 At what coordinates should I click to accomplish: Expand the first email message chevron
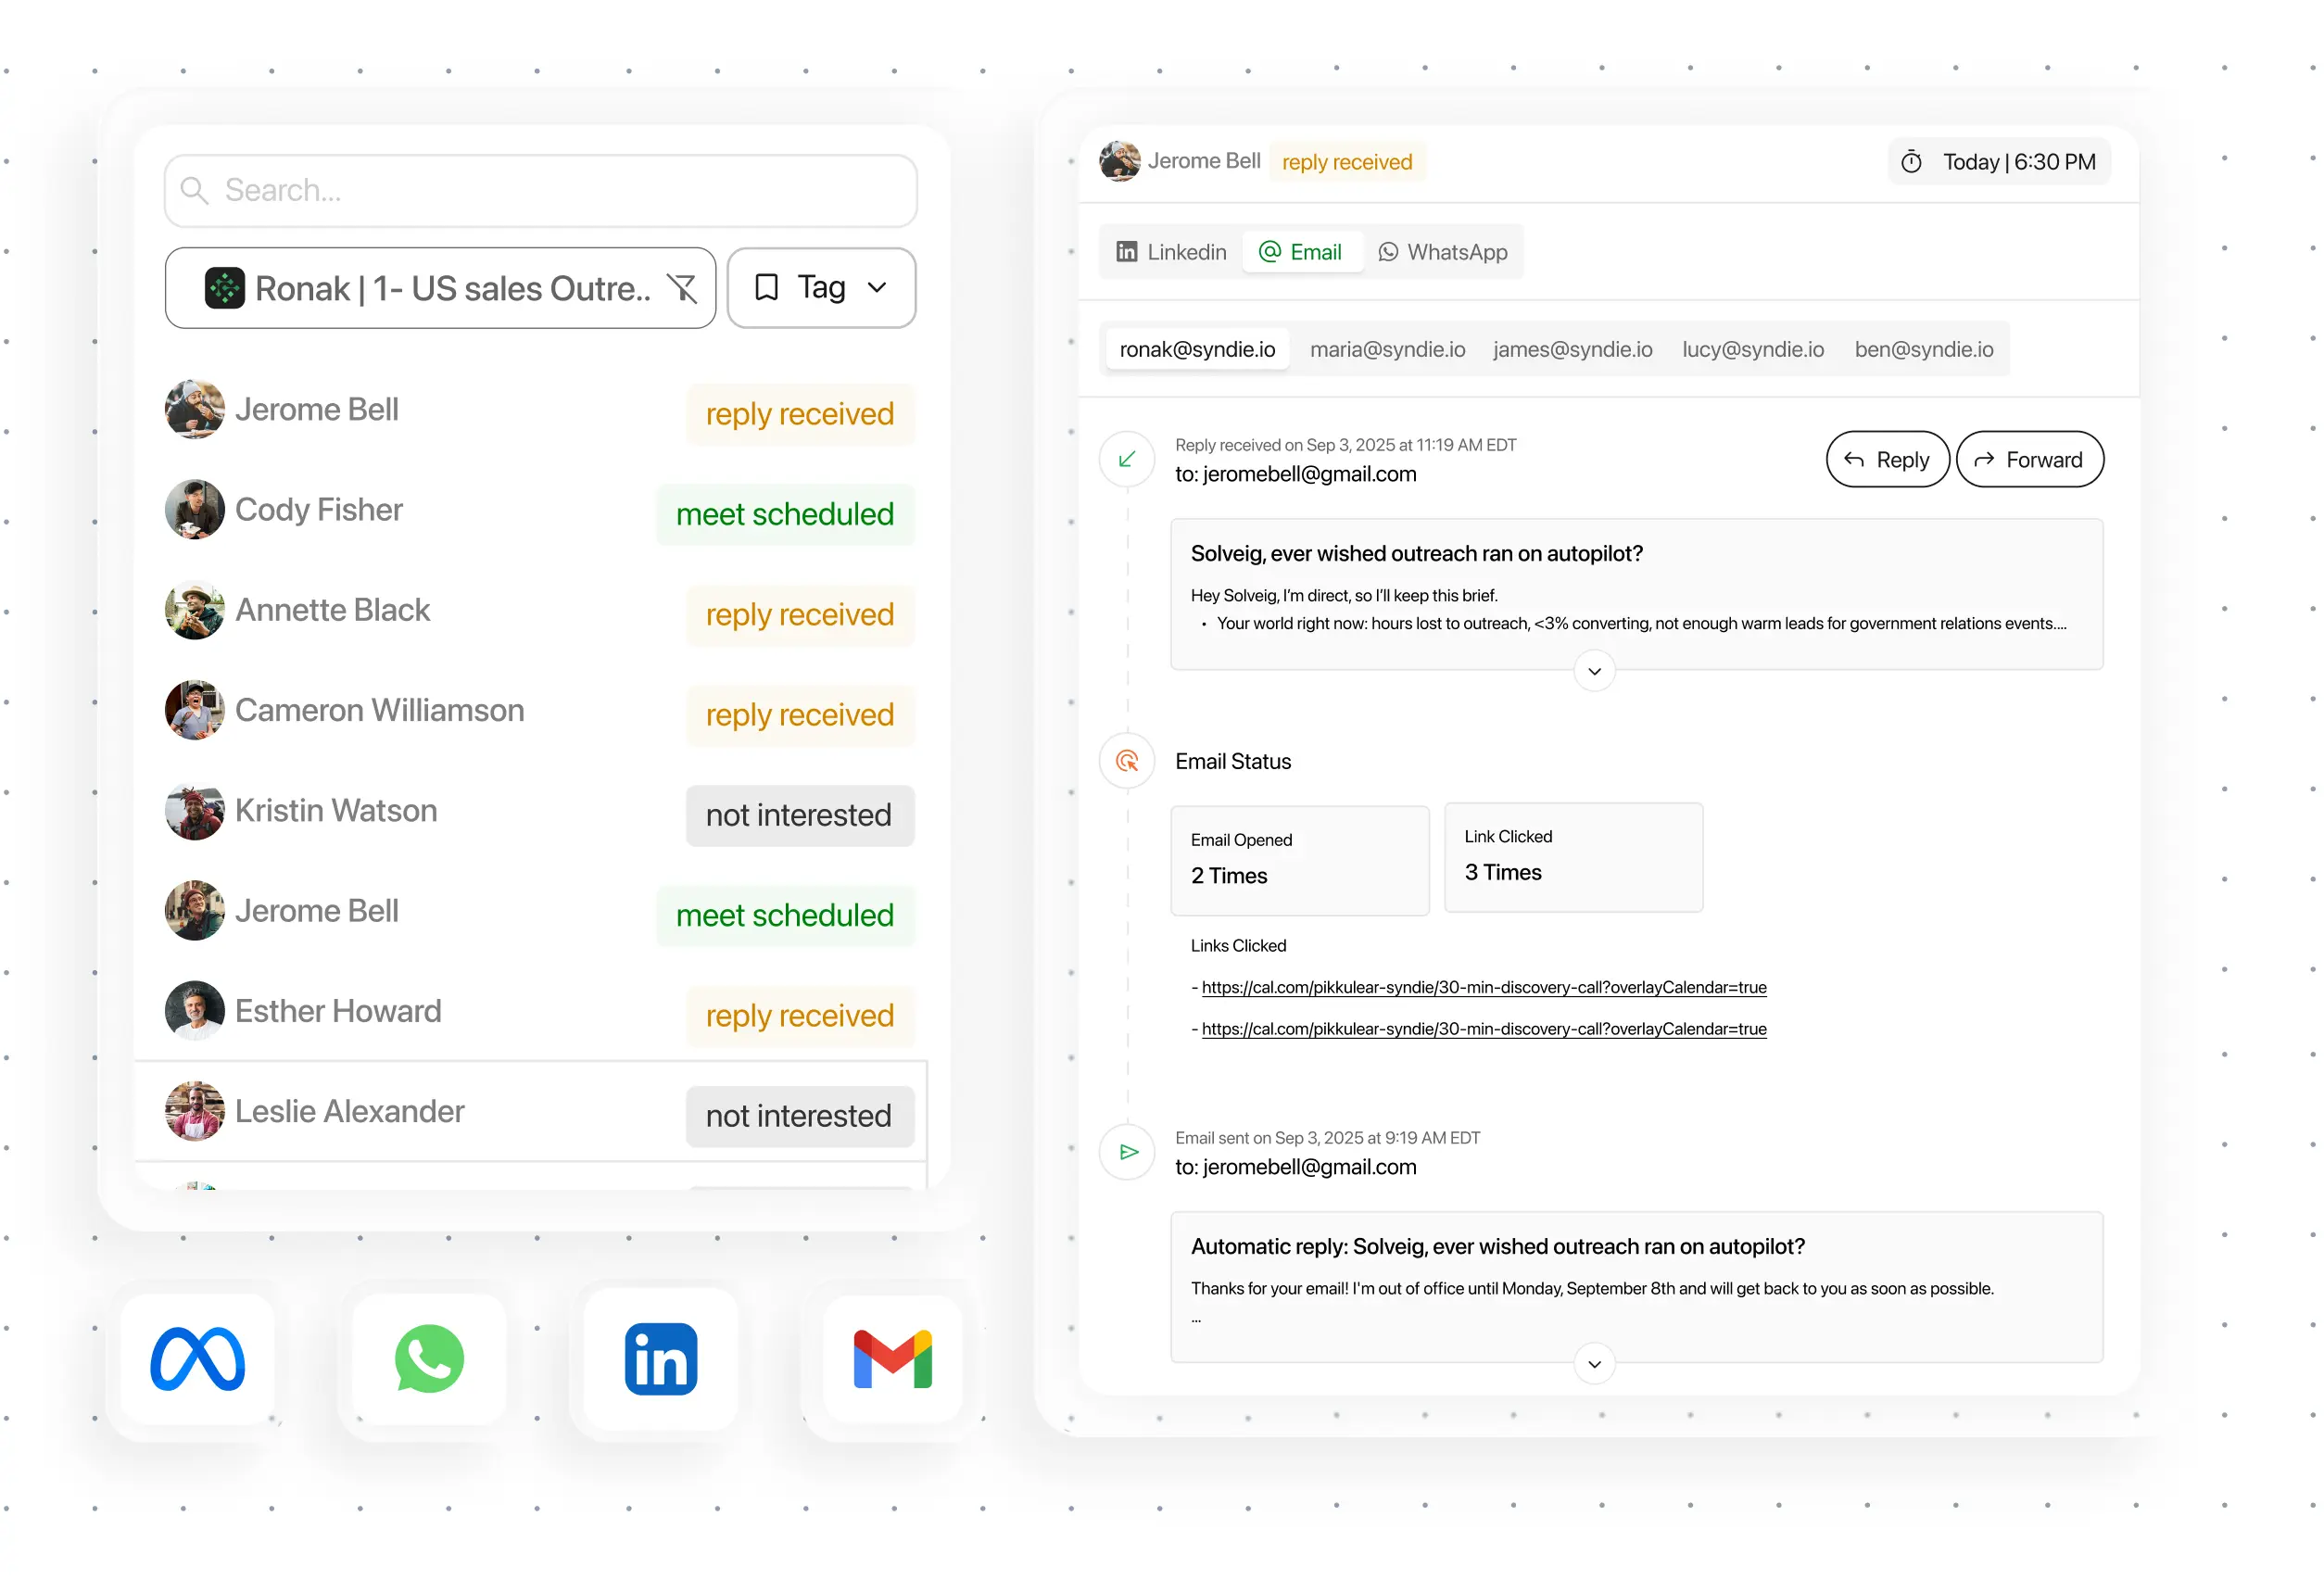(x=1594, y=671)
